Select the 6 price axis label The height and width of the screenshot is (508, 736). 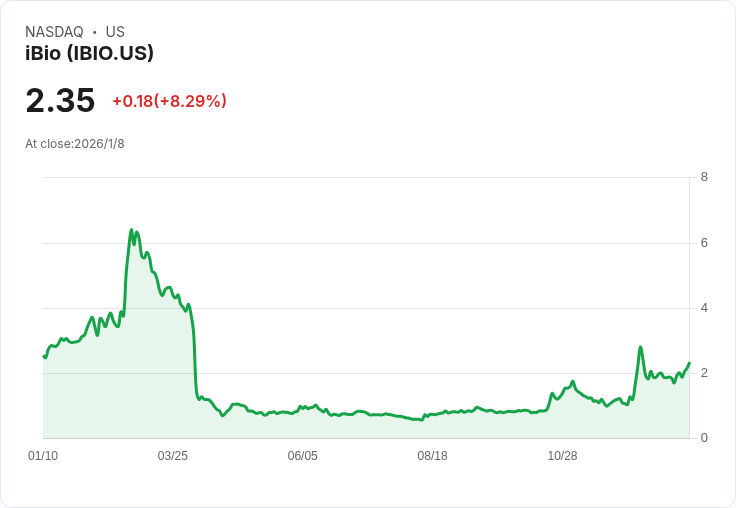tap(704, 243)
